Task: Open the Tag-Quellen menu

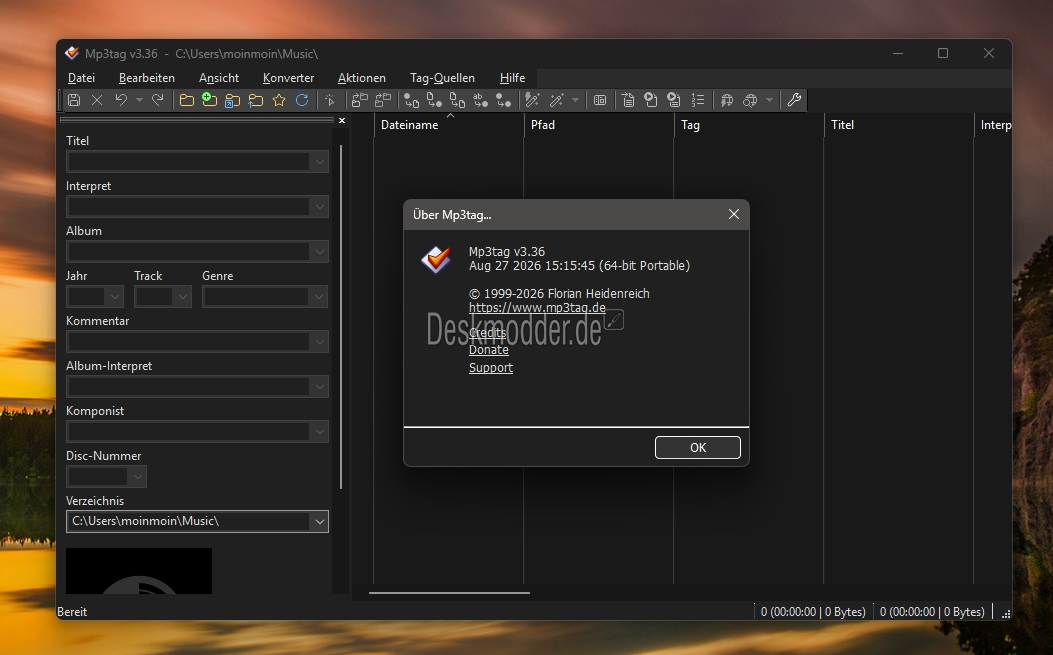Action: click(x=442, y=78)
